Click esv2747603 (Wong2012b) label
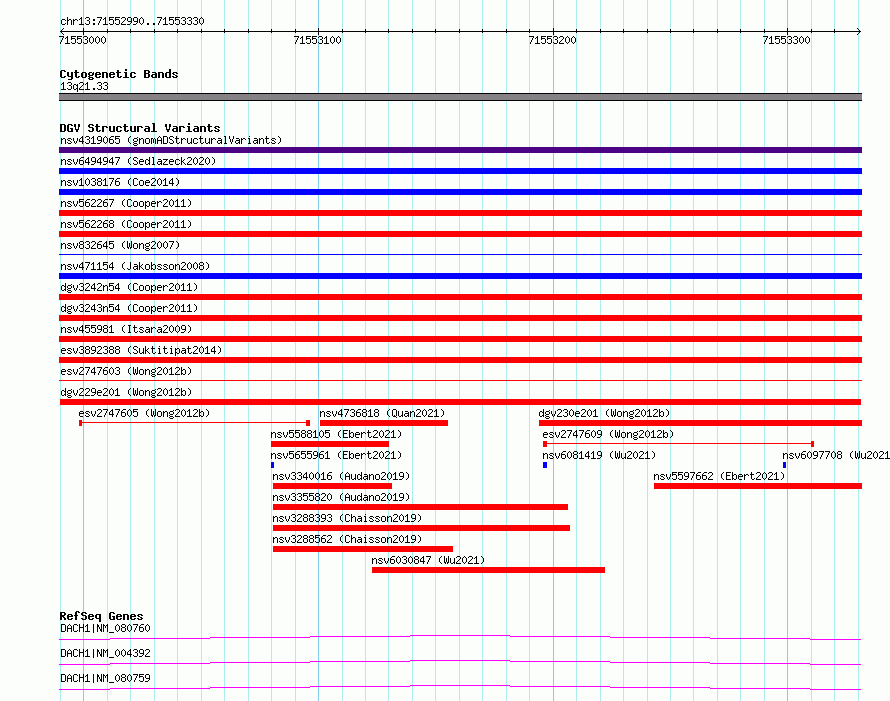The width and height of the screenshot is (890, 701). (126, 371)
